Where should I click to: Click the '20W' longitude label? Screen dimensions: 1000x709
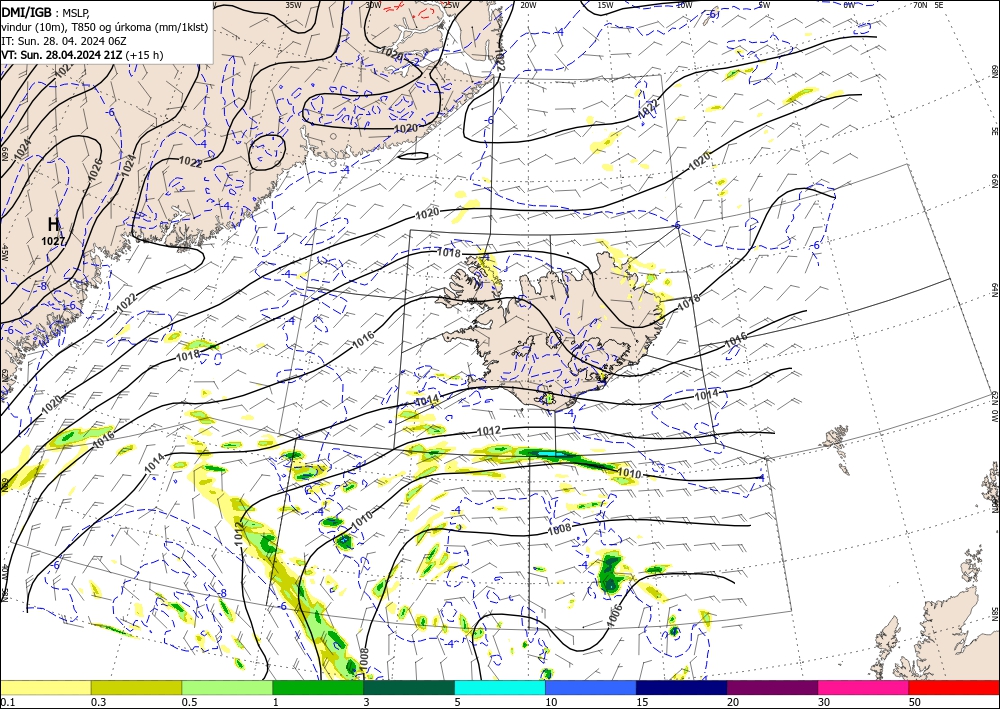[528, 5]
